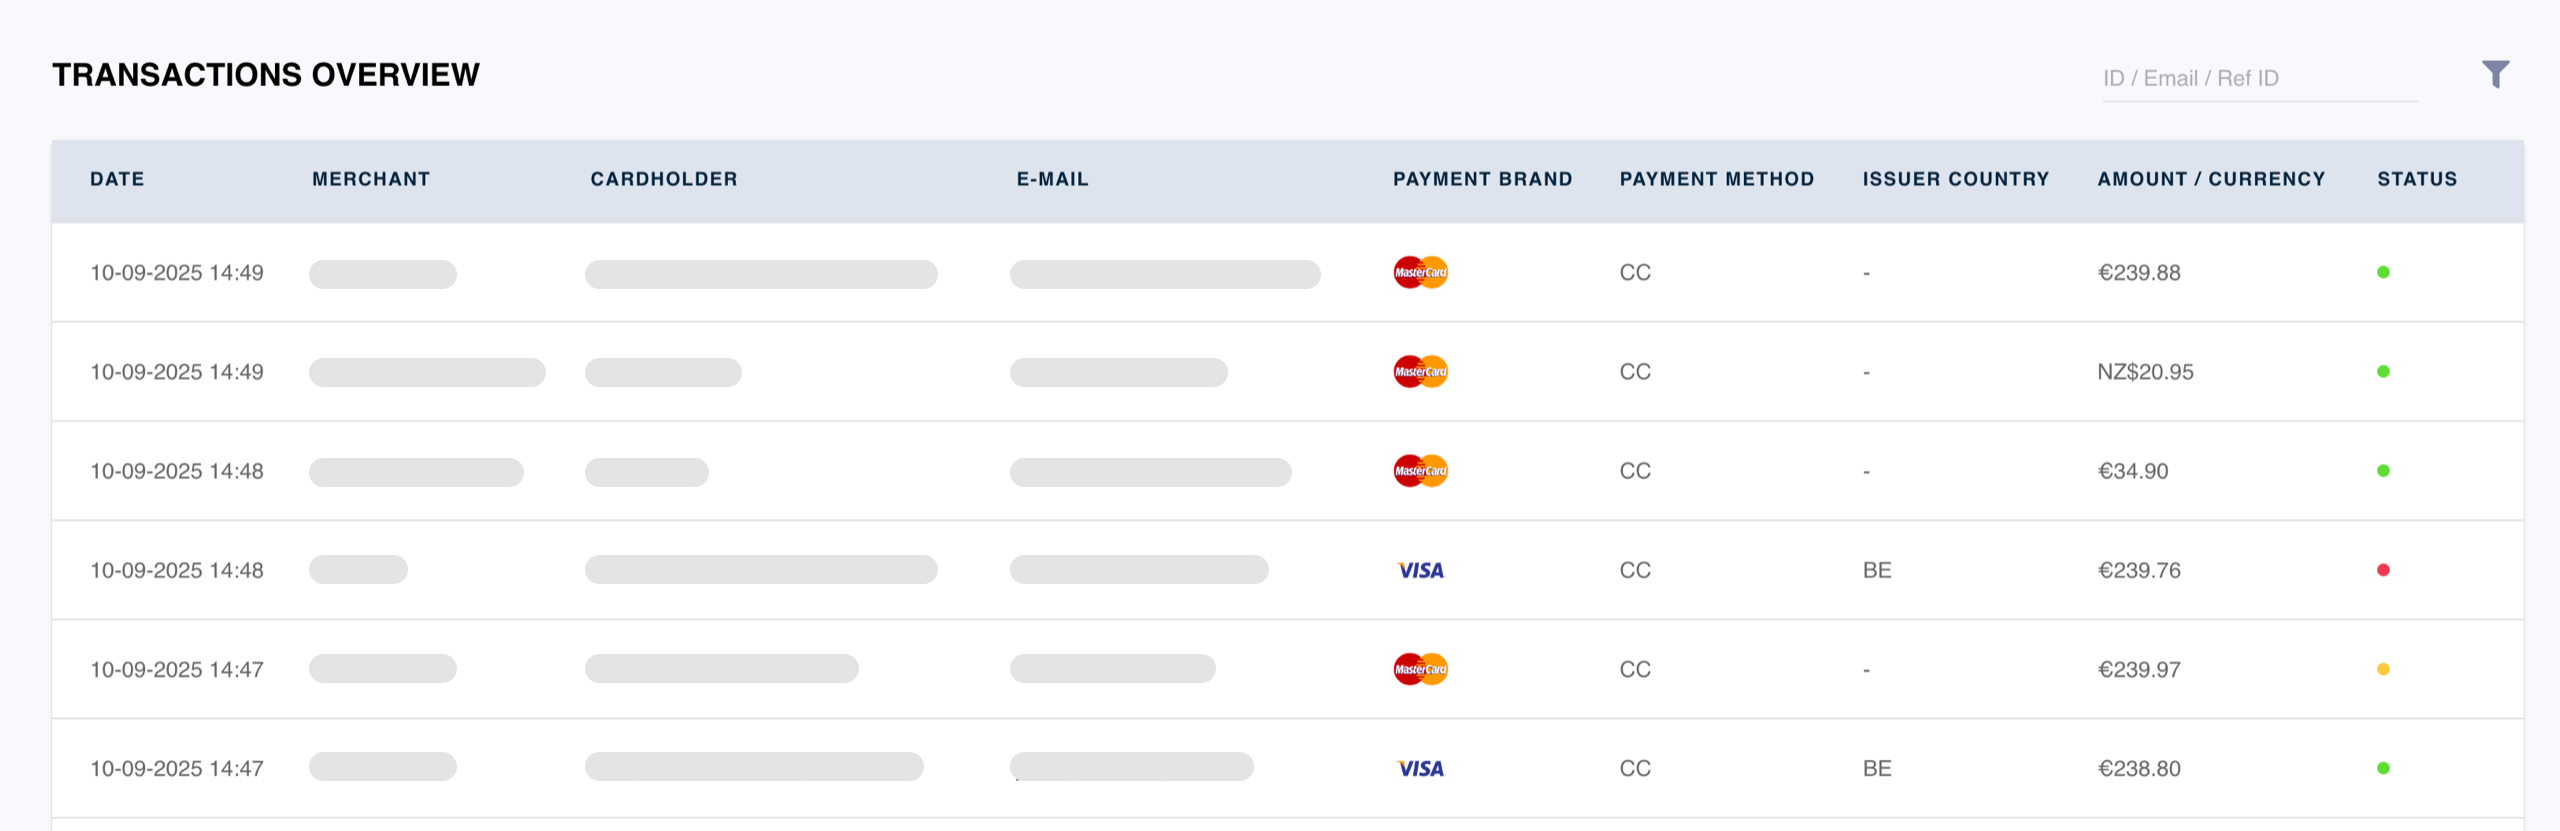Click issuer country BE on €239.76 row
The width and height of the screenshot is (2560, 831).
click(x=1877, y=570)
